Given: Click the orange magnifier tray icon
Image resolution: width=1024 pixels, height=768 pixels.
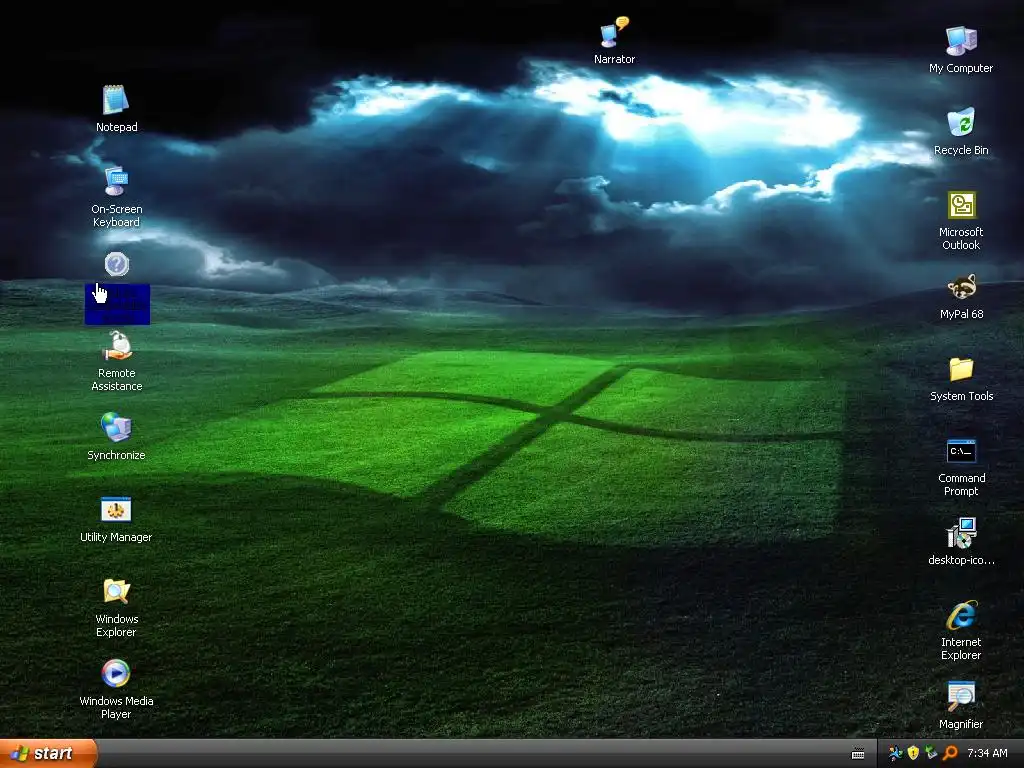Looking at the screenshot, I should [x=950, y=753].
